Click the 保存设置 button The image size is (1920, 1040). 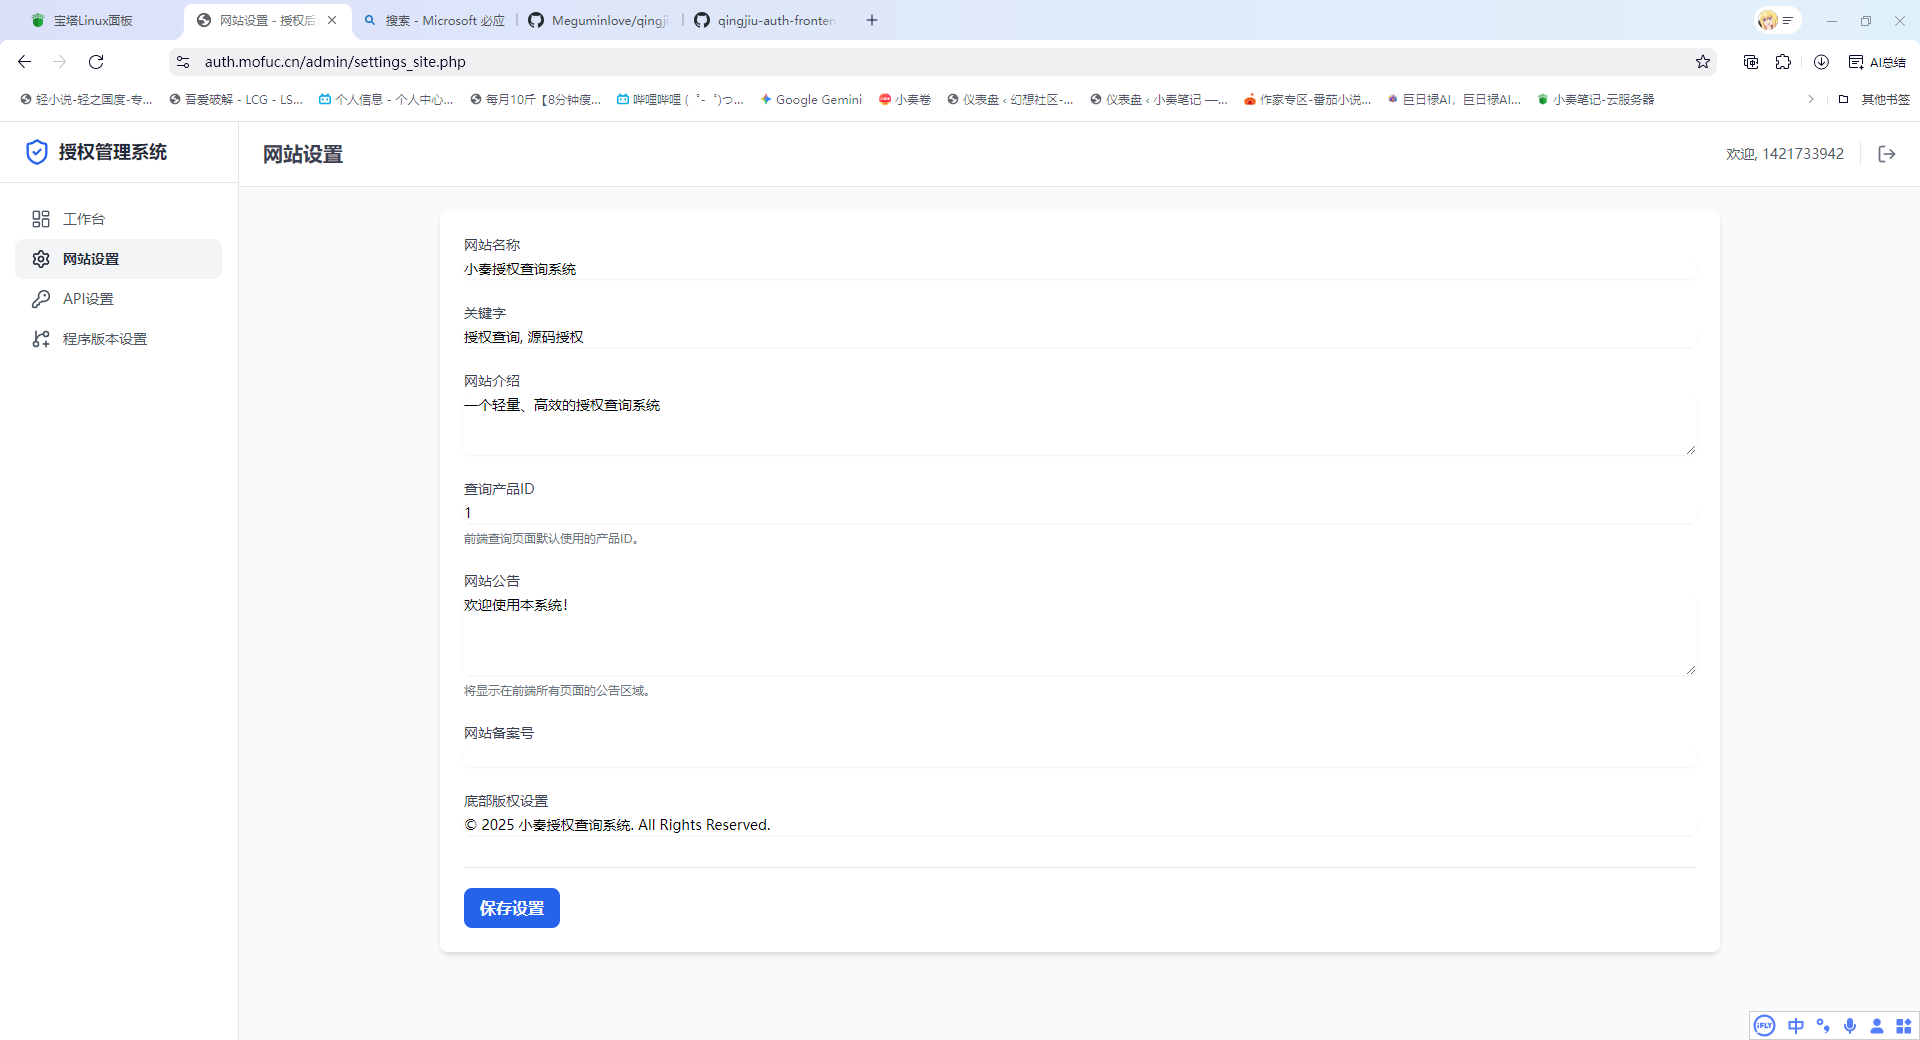511,908
